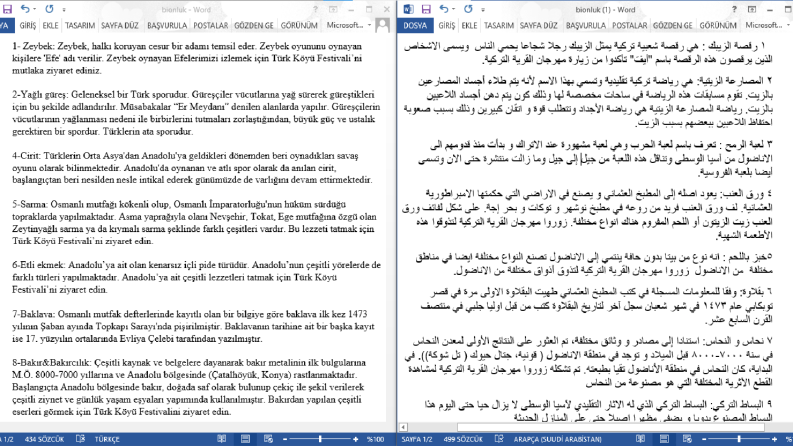793x446 pixels.
Task: Undo last action in right Word window
Action: click(x=444, y=9)
